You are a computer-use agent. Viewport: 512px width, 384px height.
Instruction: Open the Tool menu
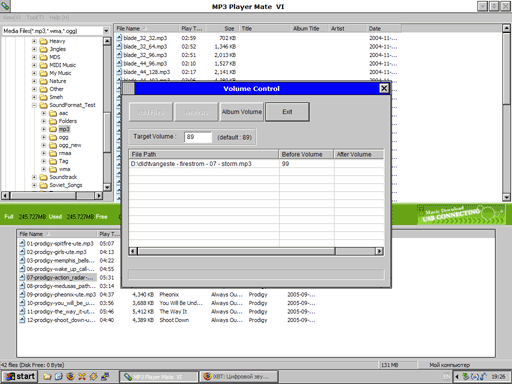[x=35, y=17]
